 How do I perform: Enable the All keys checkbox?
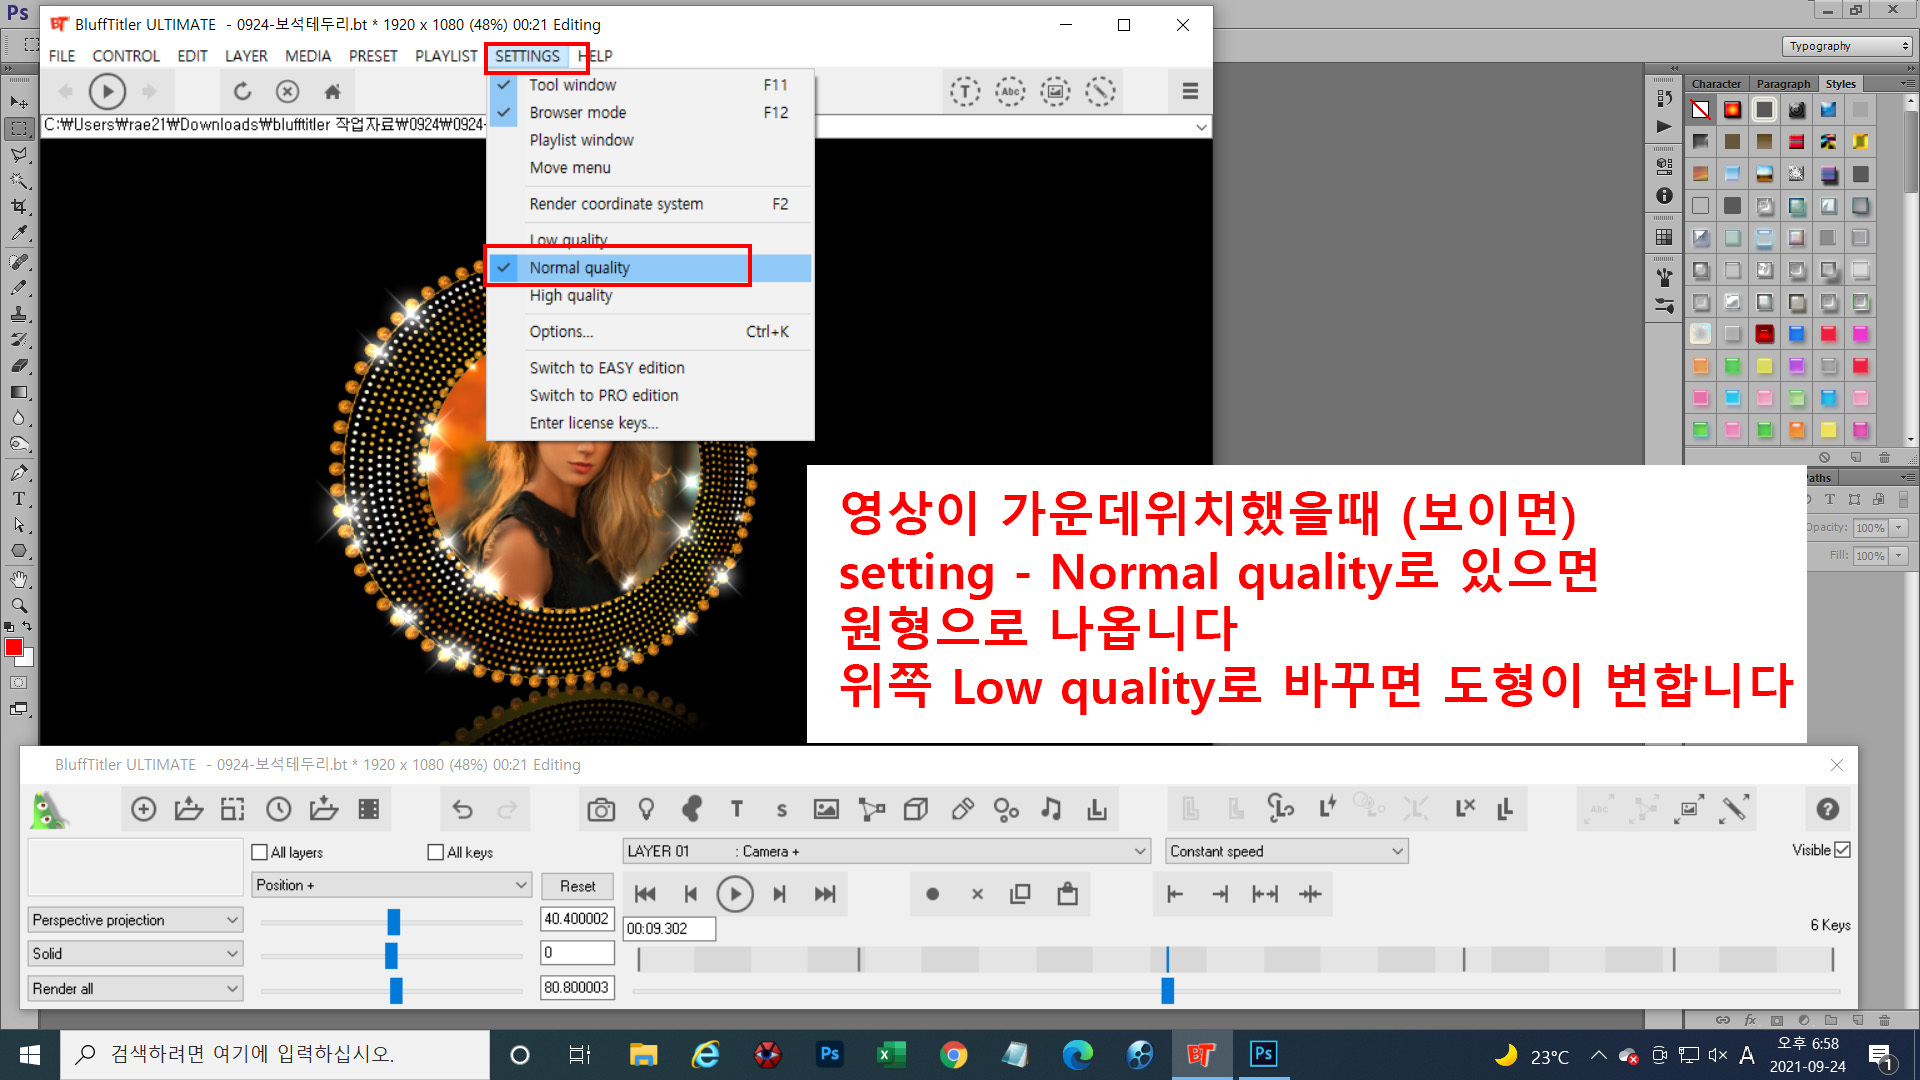pos(435,852)
